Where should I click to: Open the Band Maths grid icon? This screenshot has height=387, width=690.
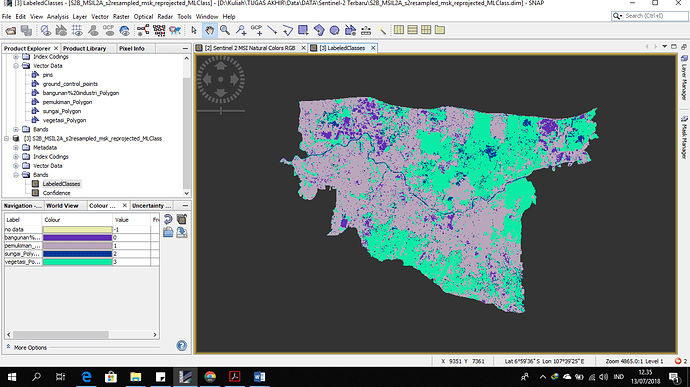(159, 30)
